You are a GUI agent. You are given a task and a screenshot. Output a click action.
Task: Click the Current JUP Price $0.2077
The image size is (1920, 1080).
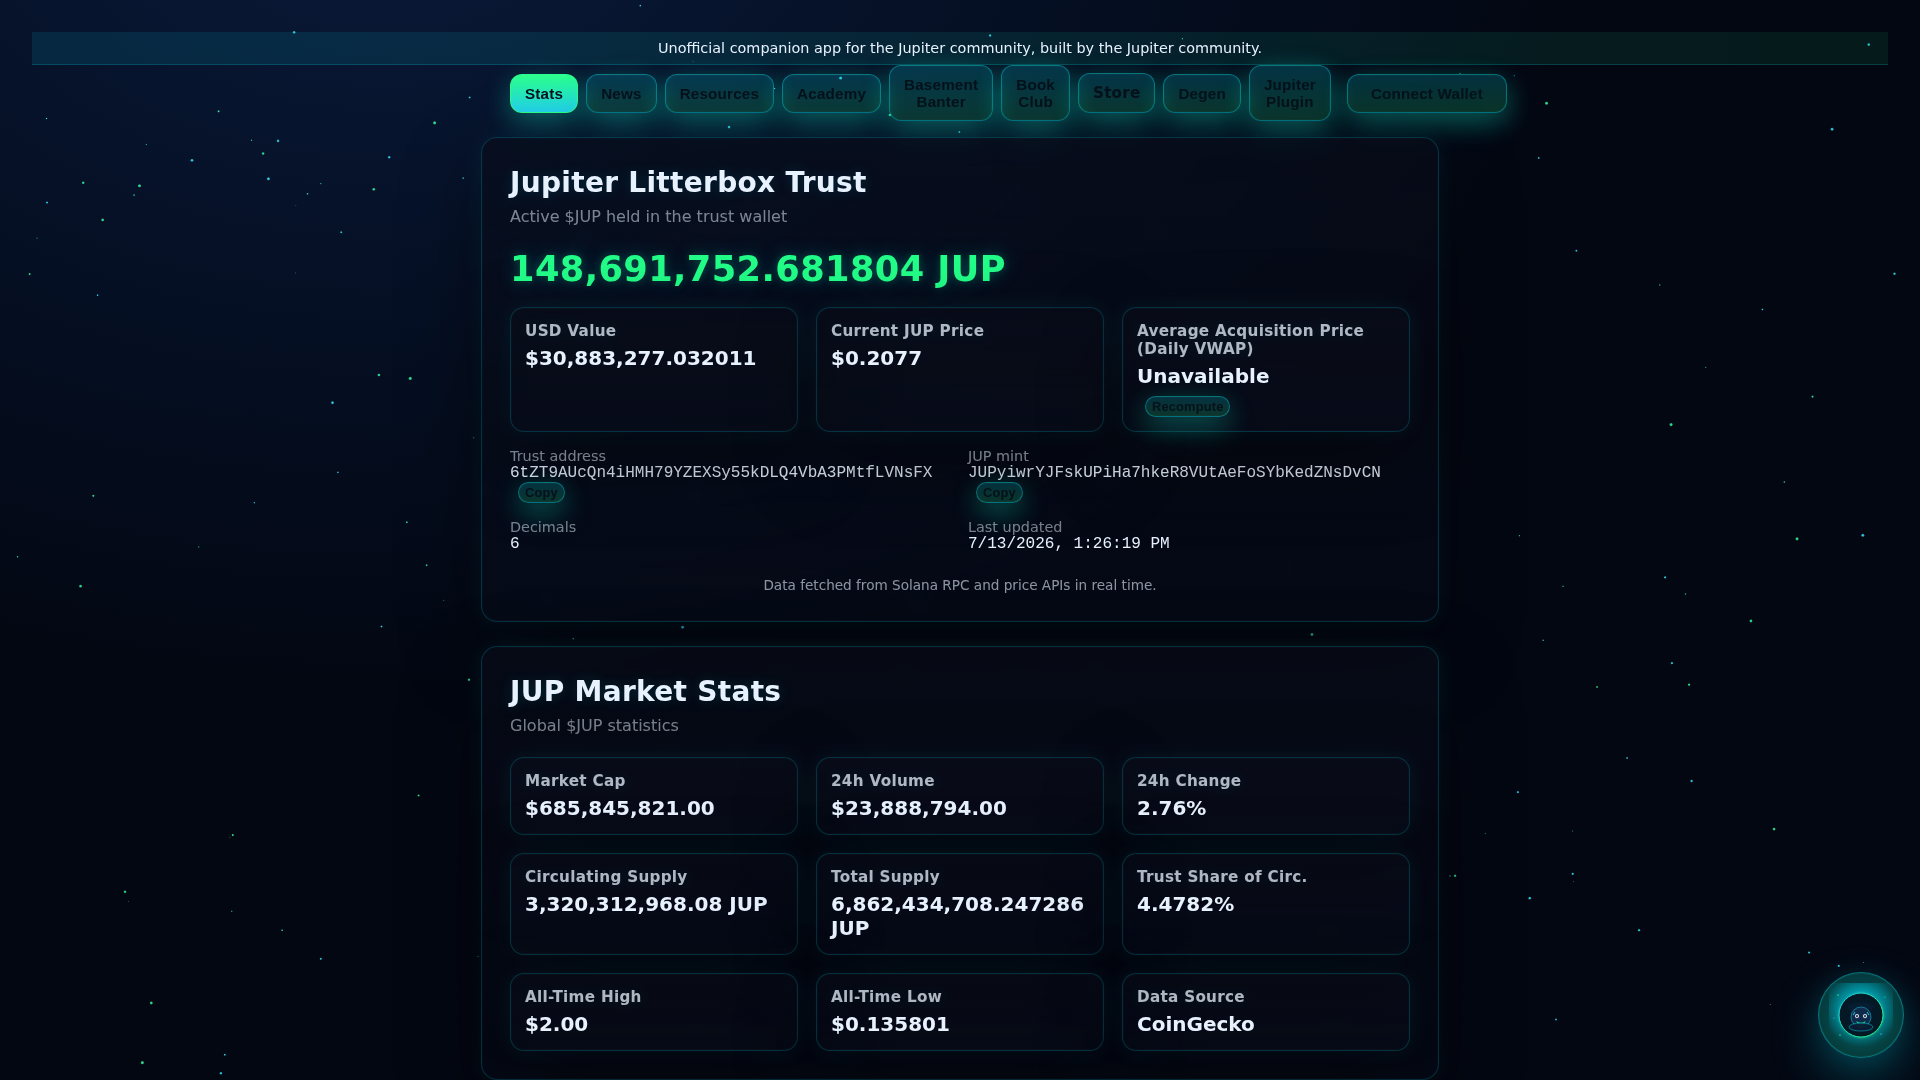point(876,358)
